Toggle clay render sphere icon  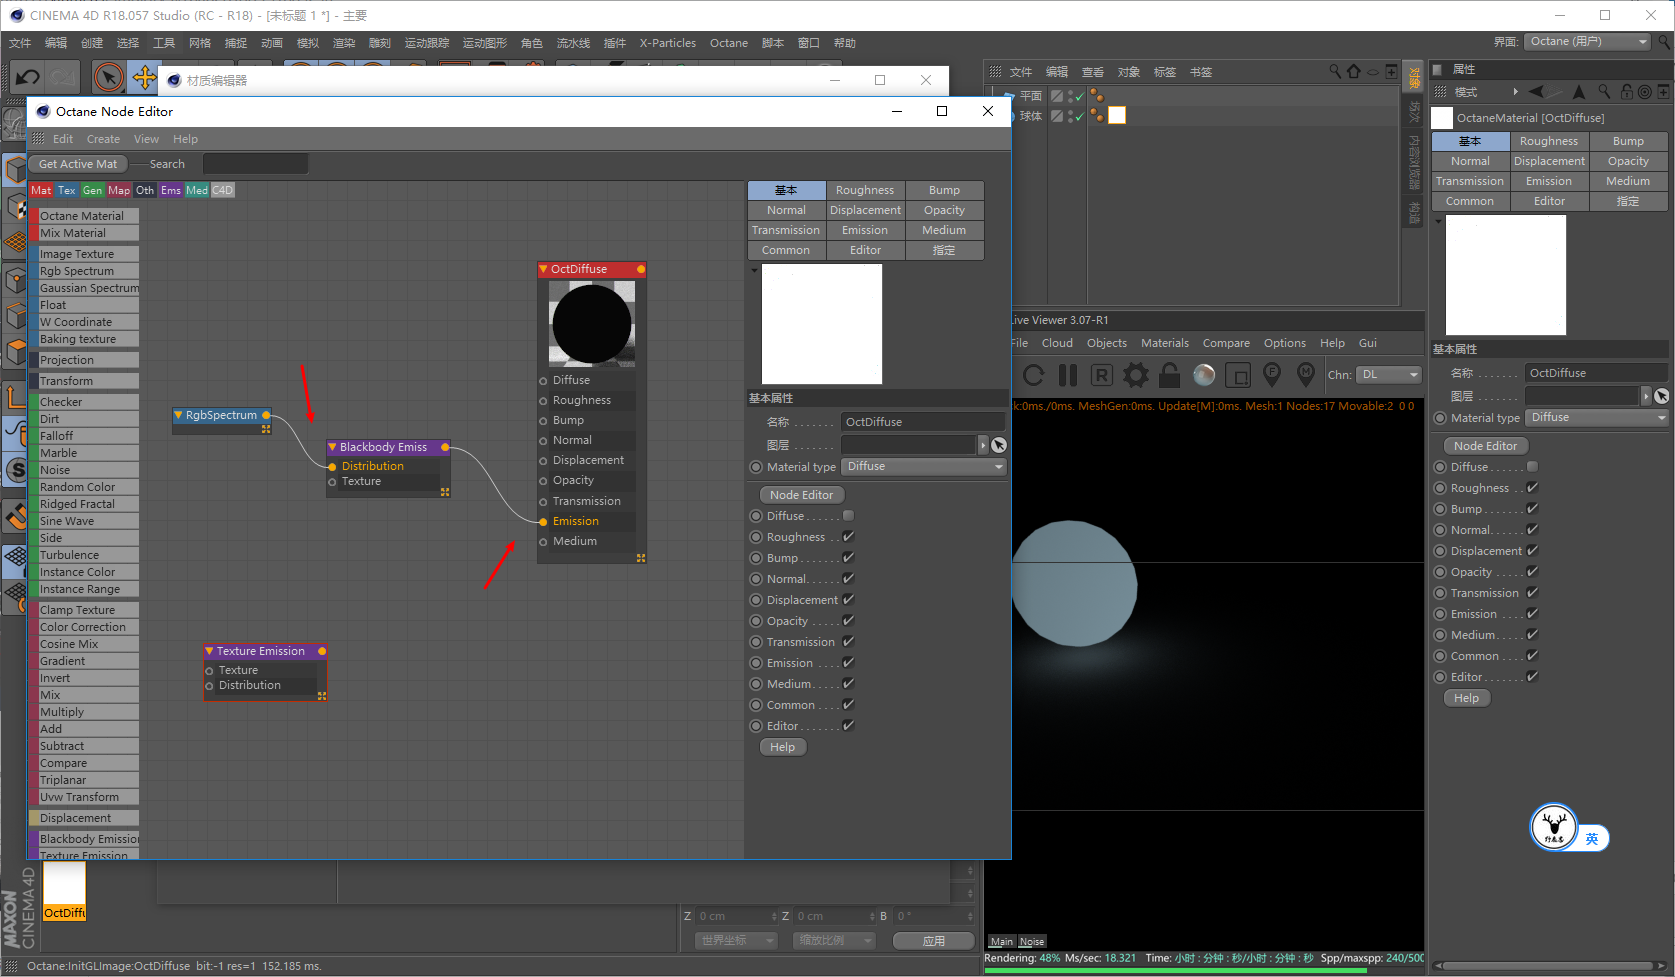1204,375
